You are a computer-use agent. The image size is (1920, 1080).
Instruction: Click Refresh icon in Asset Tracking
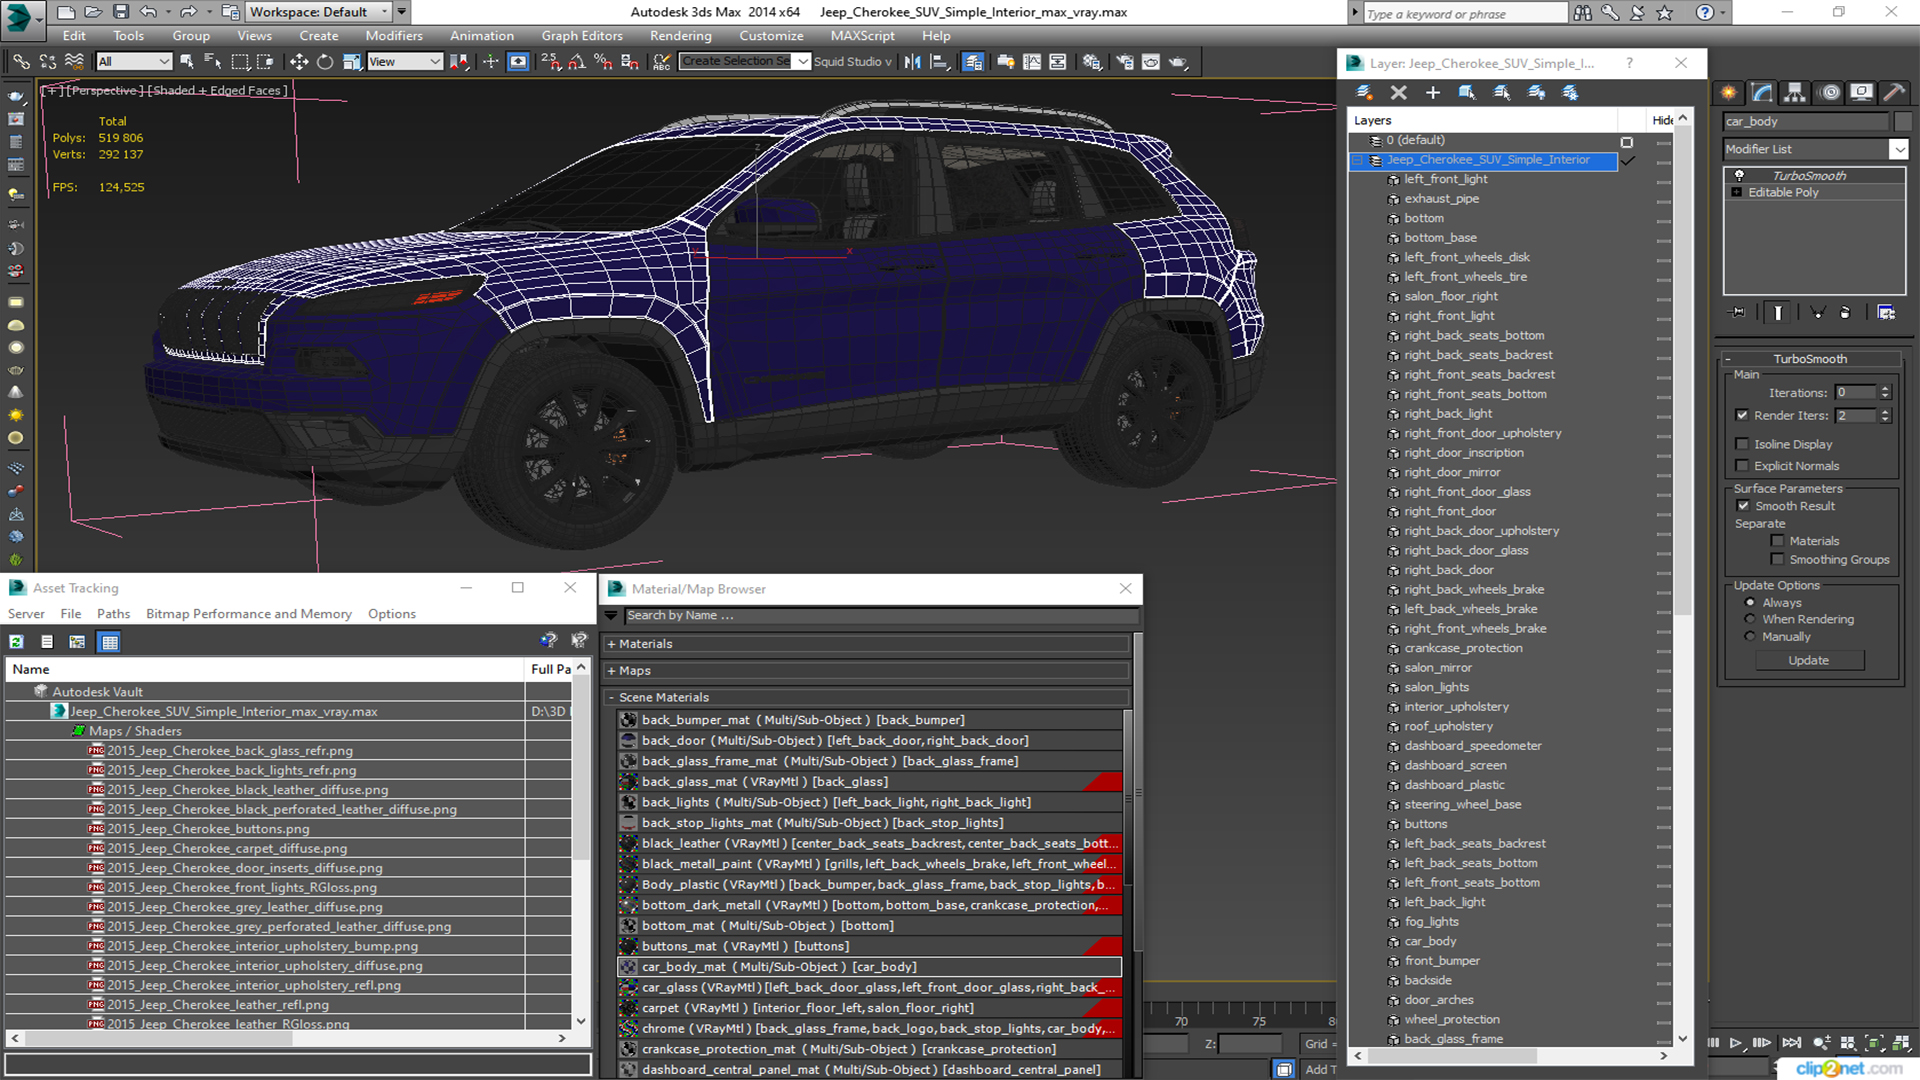(17, 642)
